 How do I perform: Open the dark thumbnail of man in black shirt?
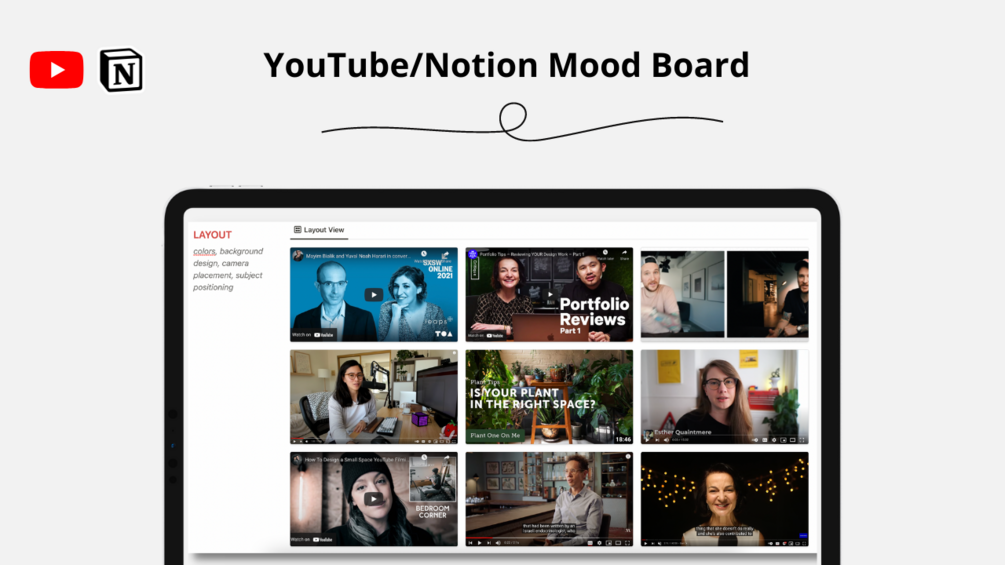[767, 294]
